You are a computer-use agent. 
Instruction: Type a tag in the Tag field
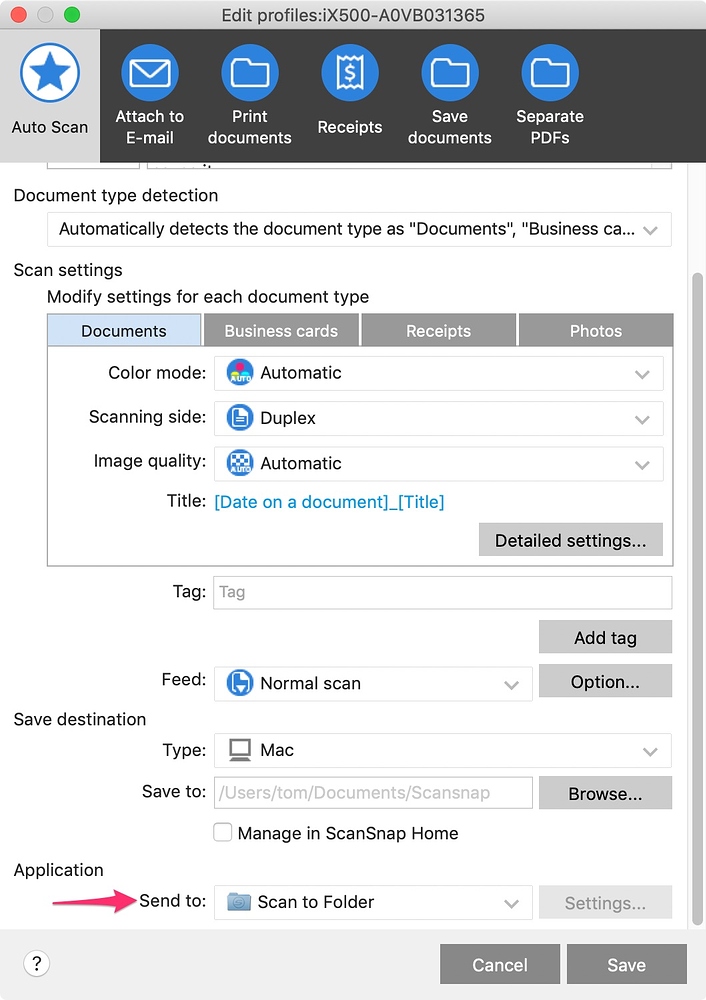(x=442, y=592)
